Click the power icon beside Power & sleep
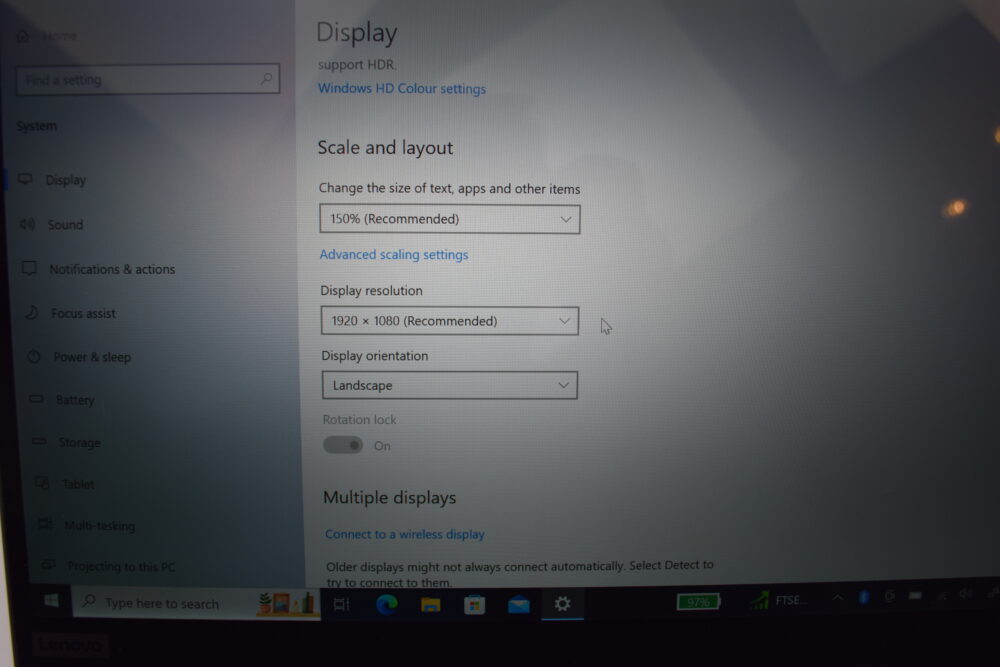The image size is (1000, 667). pyautogui.click(x=34, y=356)
